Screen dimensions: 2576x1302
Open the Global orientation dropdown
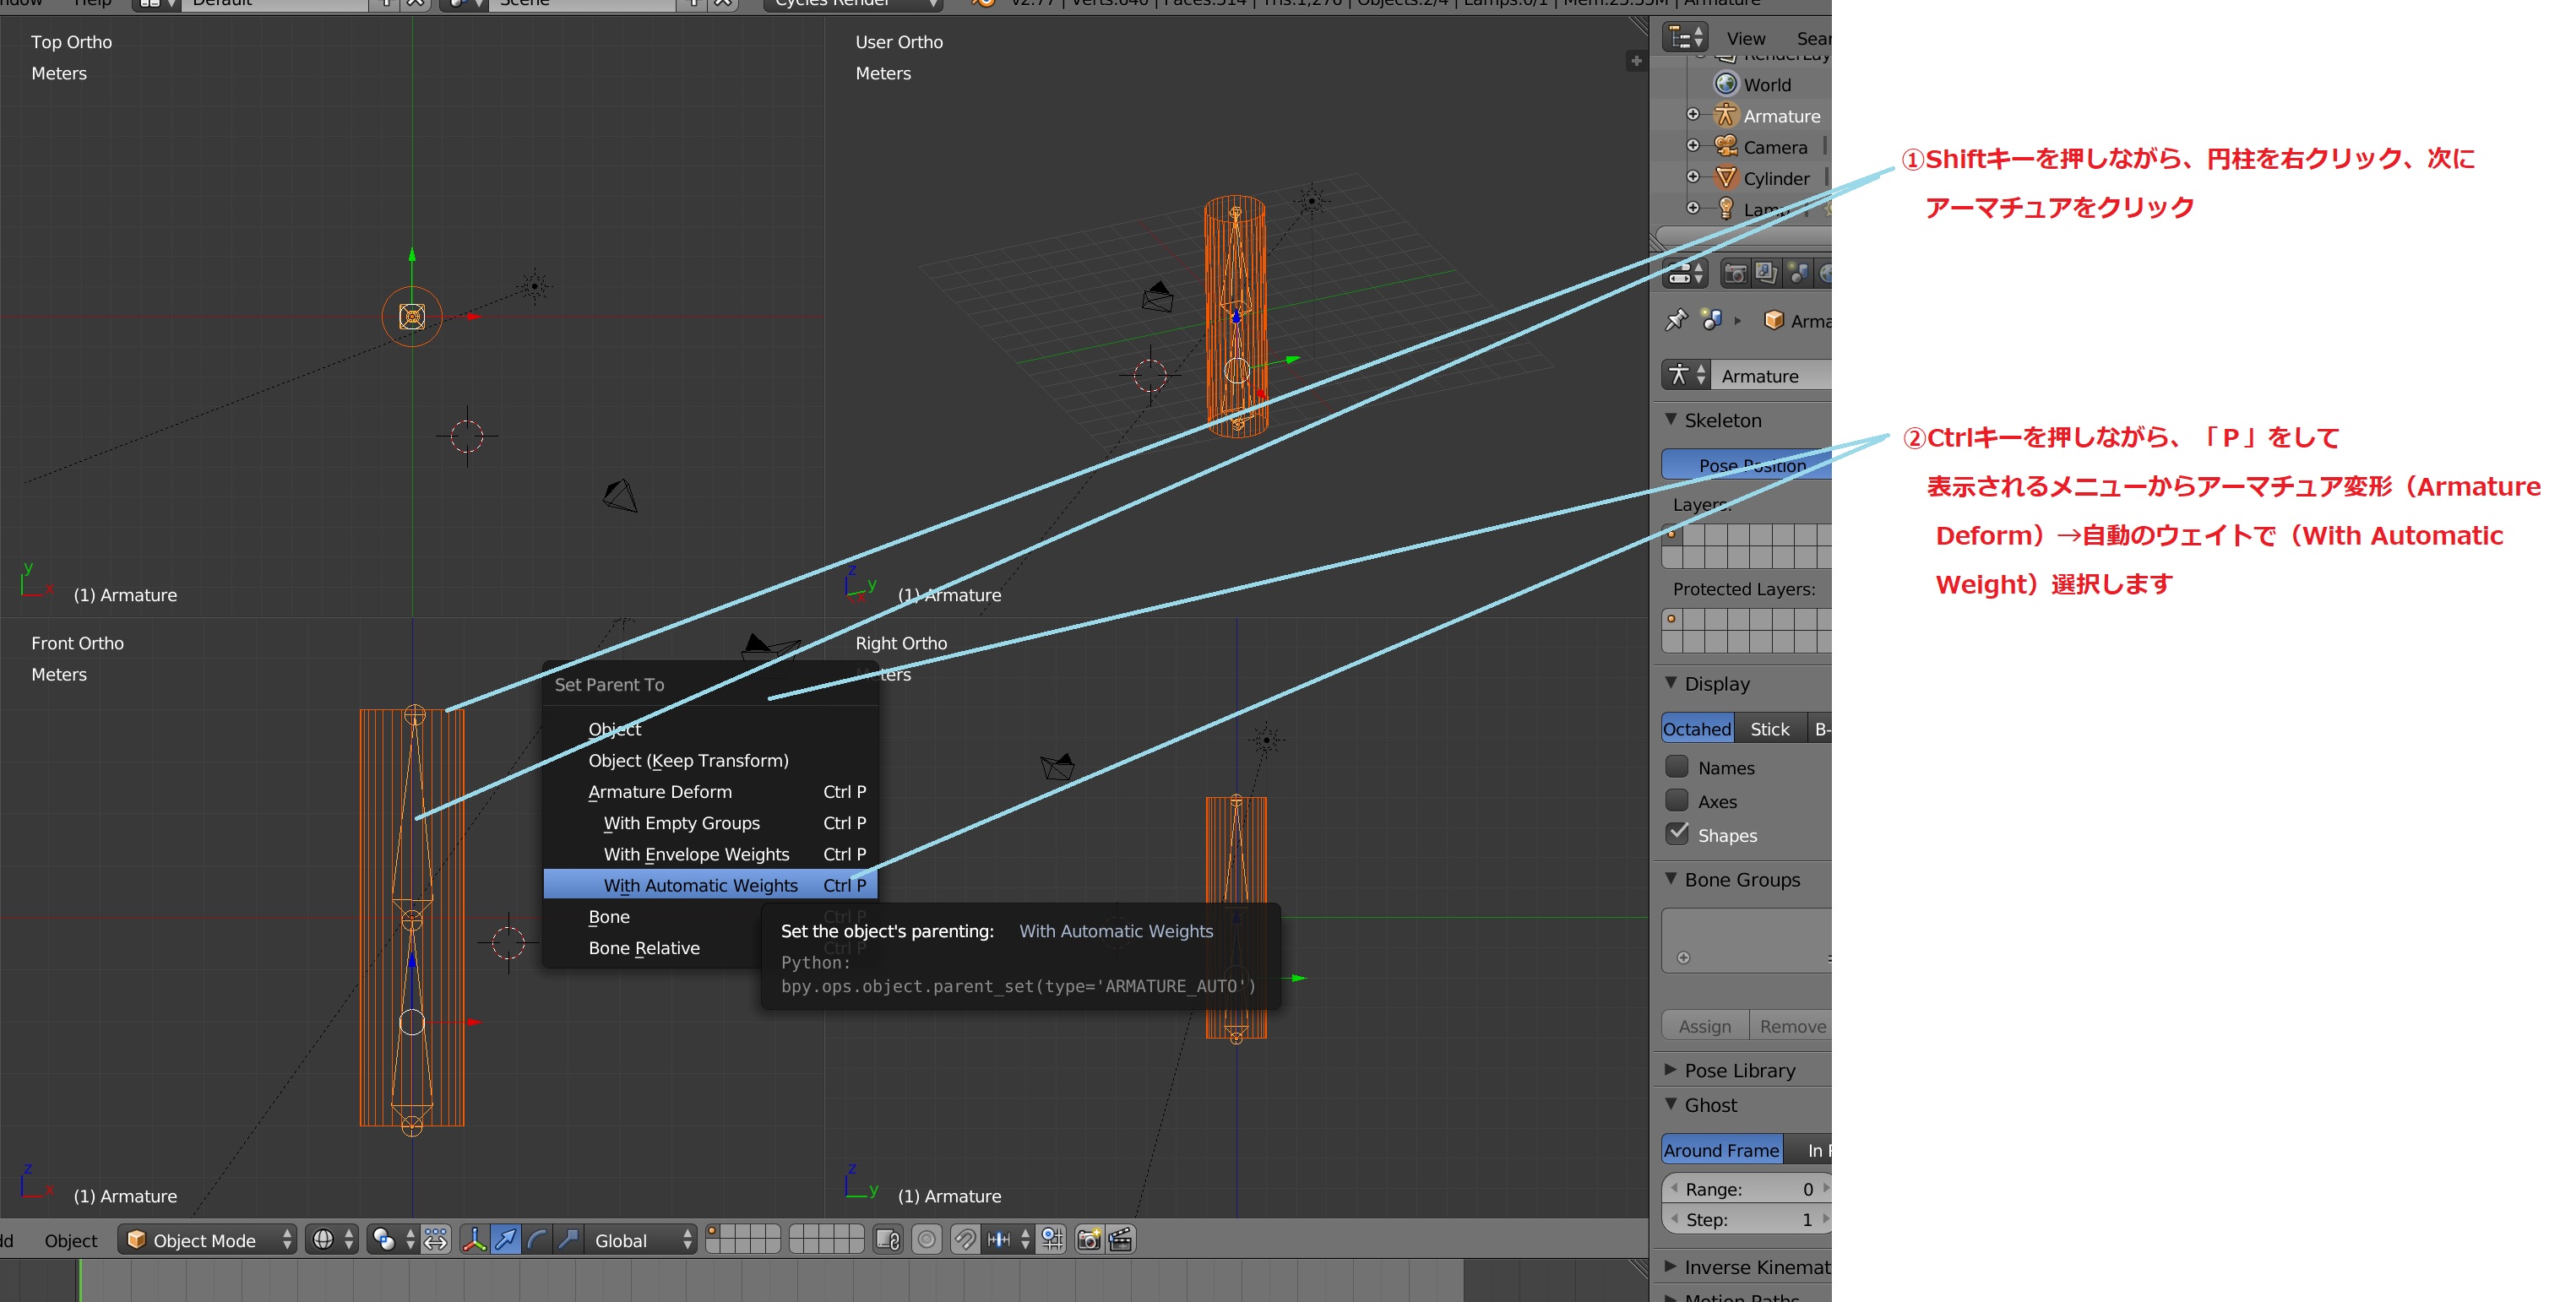pos(640,1240)
